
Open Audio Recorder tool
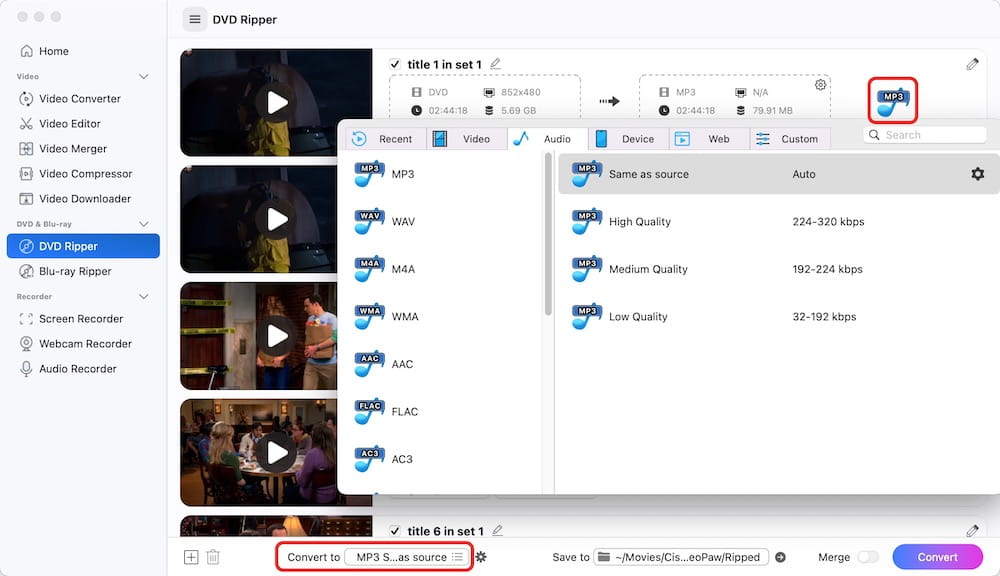68,369
